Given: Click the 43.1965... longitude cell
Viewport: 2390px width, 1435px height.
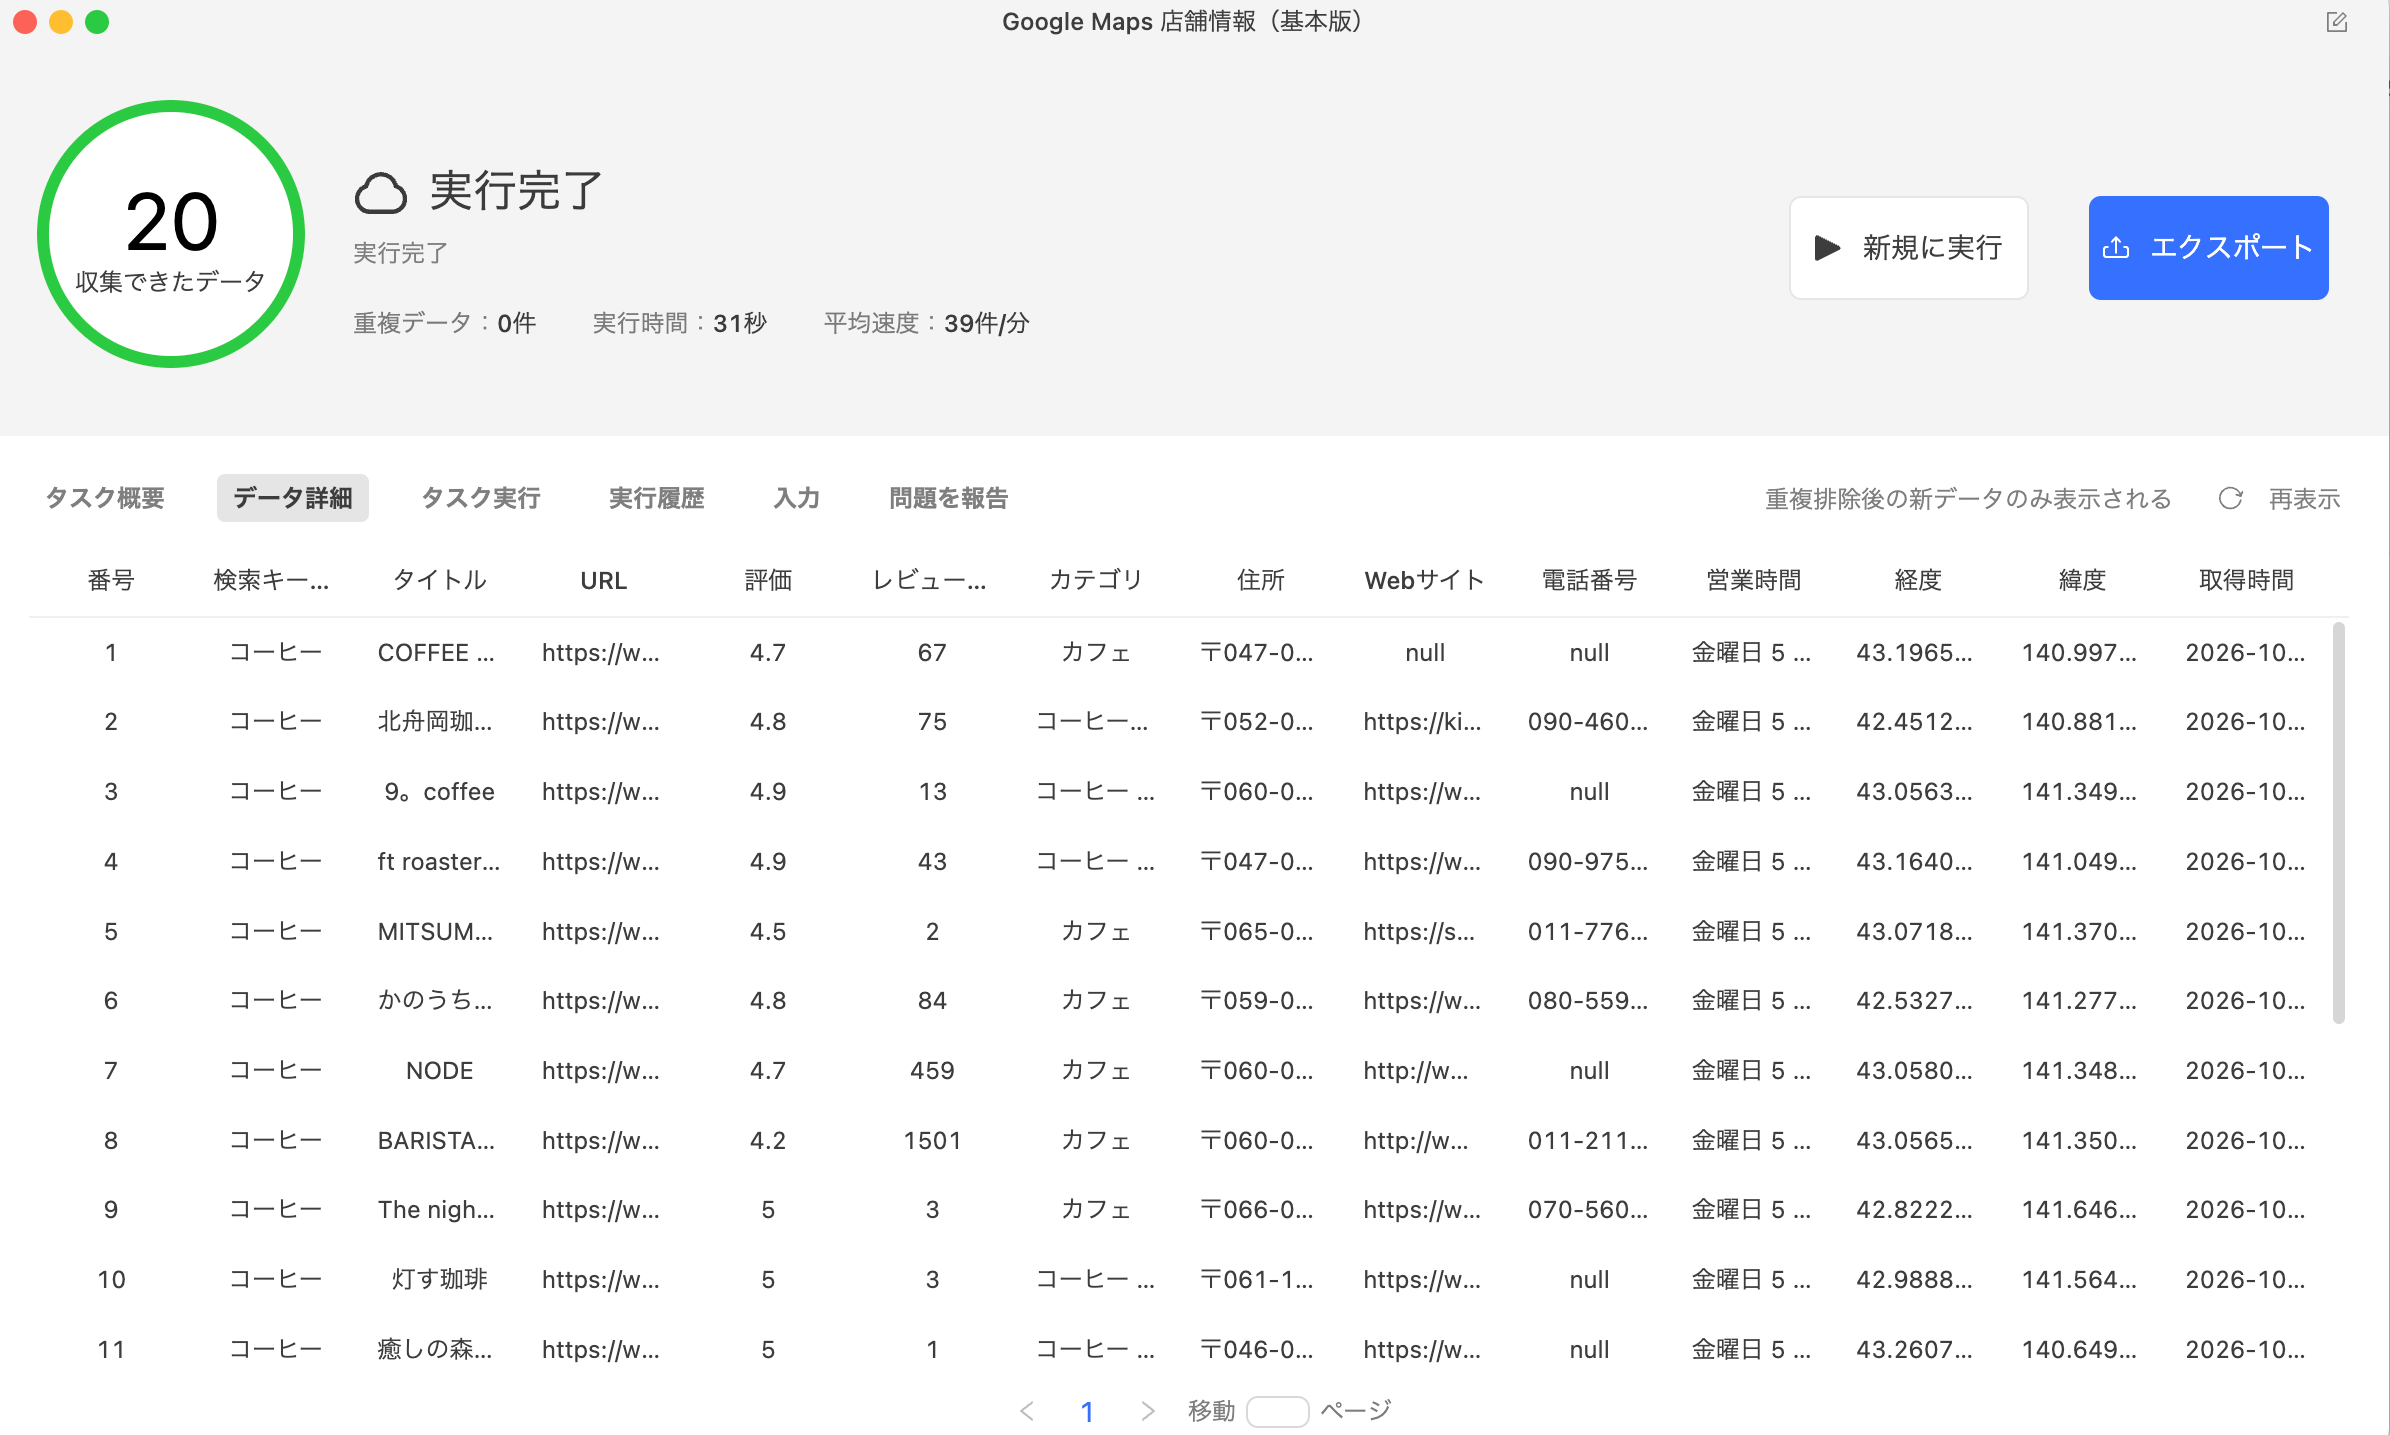Looking at the screenshot, I should pyautogui.click(x=1914, y=653).
